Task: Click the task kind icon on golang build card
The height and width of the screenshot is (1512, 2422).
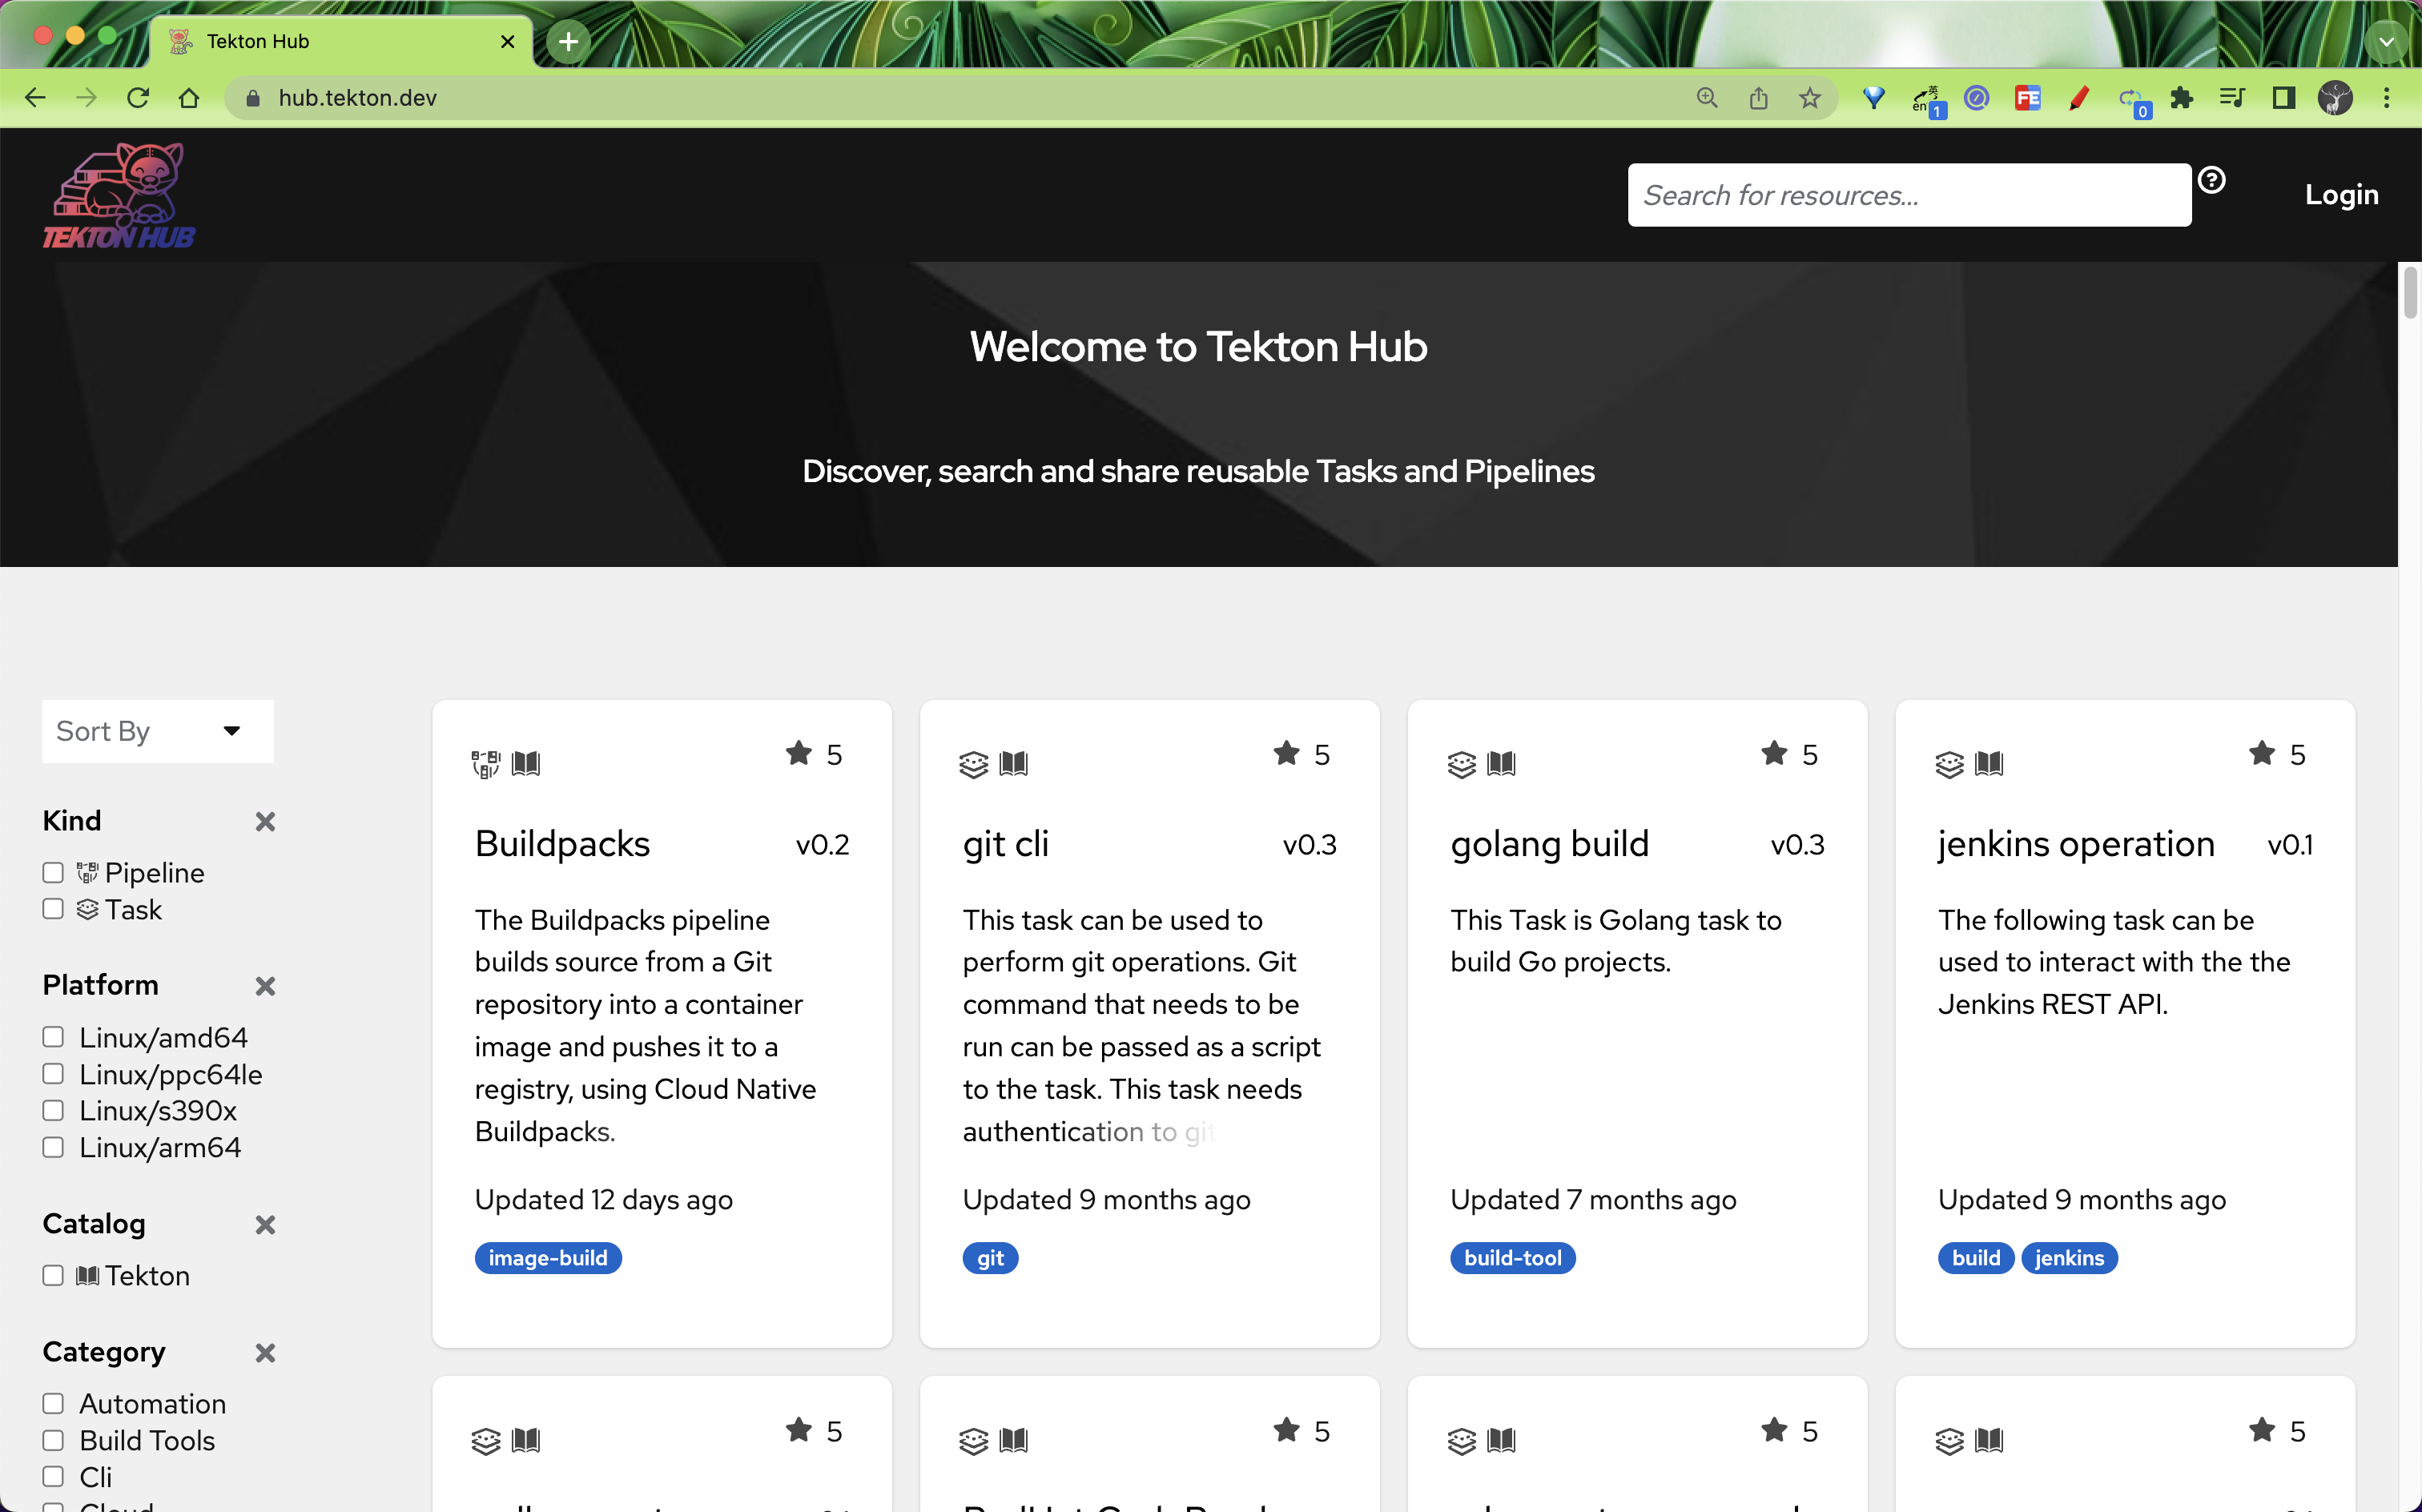Action: point(1462,764)
